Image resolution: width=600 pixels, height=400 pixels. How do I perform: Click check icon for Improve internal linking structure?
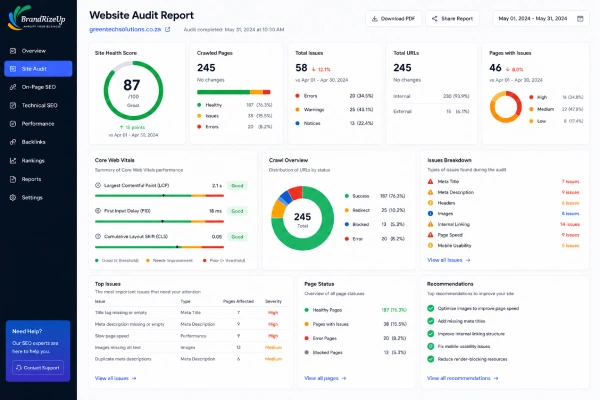click(431, 334)
